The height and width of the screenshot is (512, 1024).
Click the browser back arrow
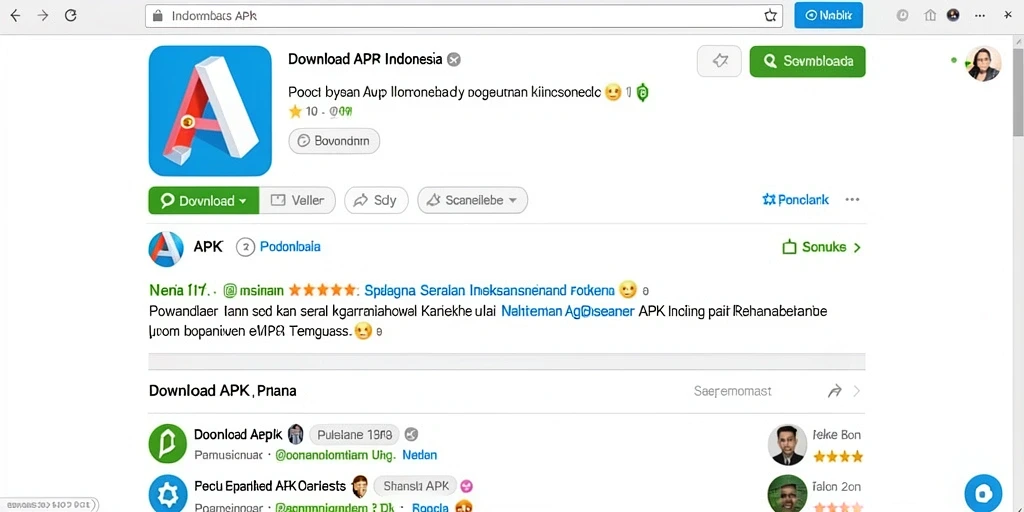[x=15, y=16]
